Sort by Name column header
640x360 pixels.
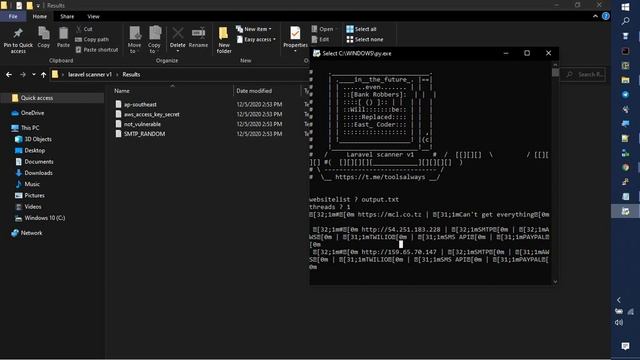point(122,91)
